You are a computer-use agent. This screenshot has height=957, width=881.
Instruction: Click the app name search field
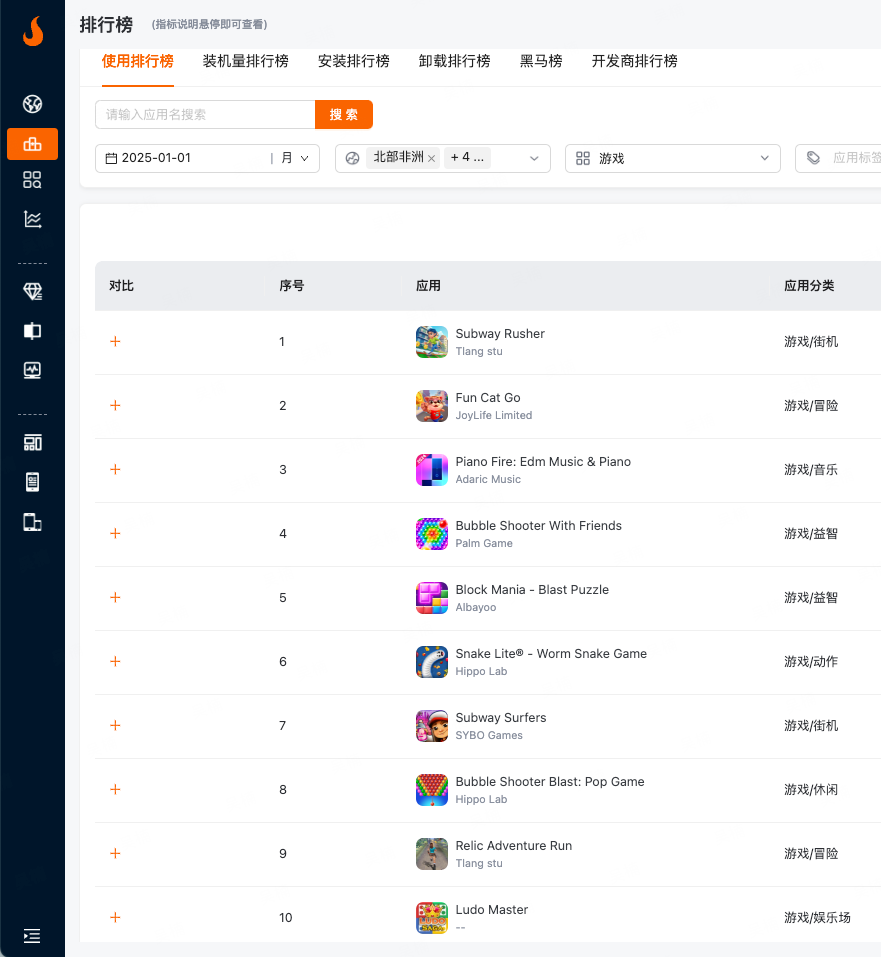pyautogui.click(x=205, y=115)
